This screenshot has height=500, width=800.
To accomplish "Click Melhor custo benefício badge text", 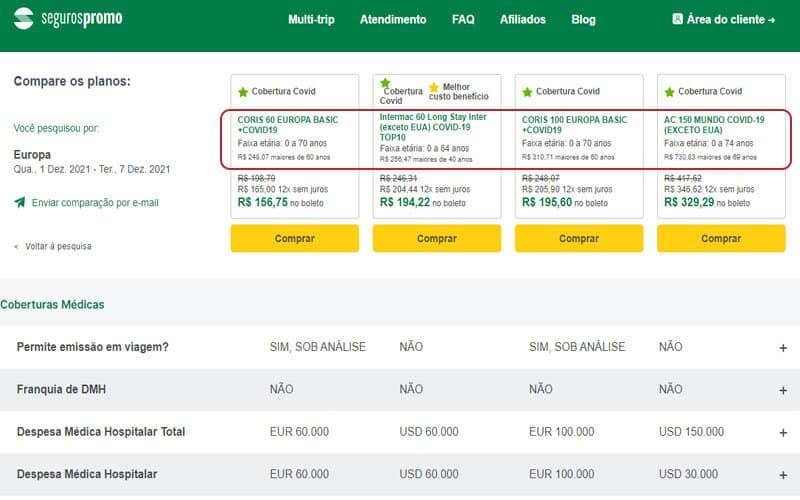I will tap(459, 91).
